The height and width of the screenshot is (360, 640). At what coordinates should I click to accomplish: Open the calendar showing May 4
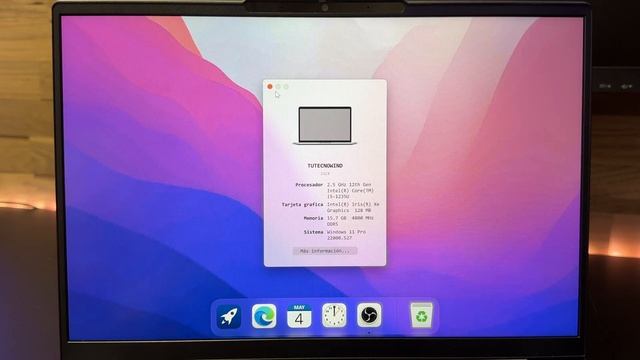[299, 316]
